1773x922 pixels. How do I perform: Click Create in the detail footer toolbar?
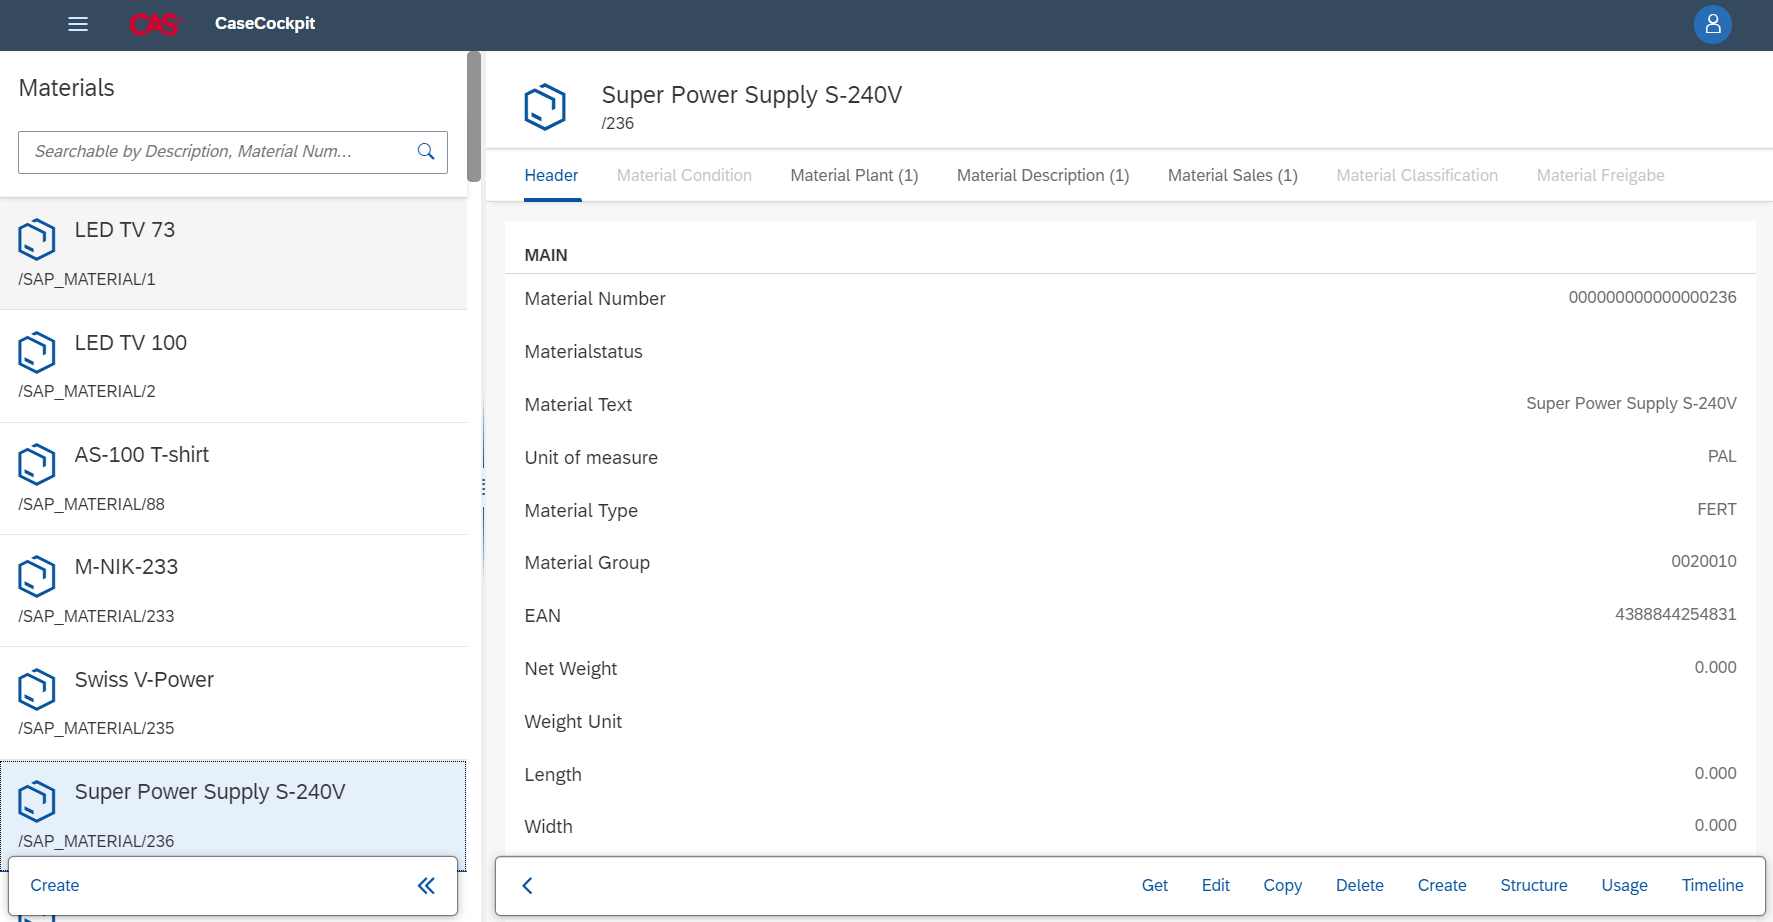(1442, 885)
